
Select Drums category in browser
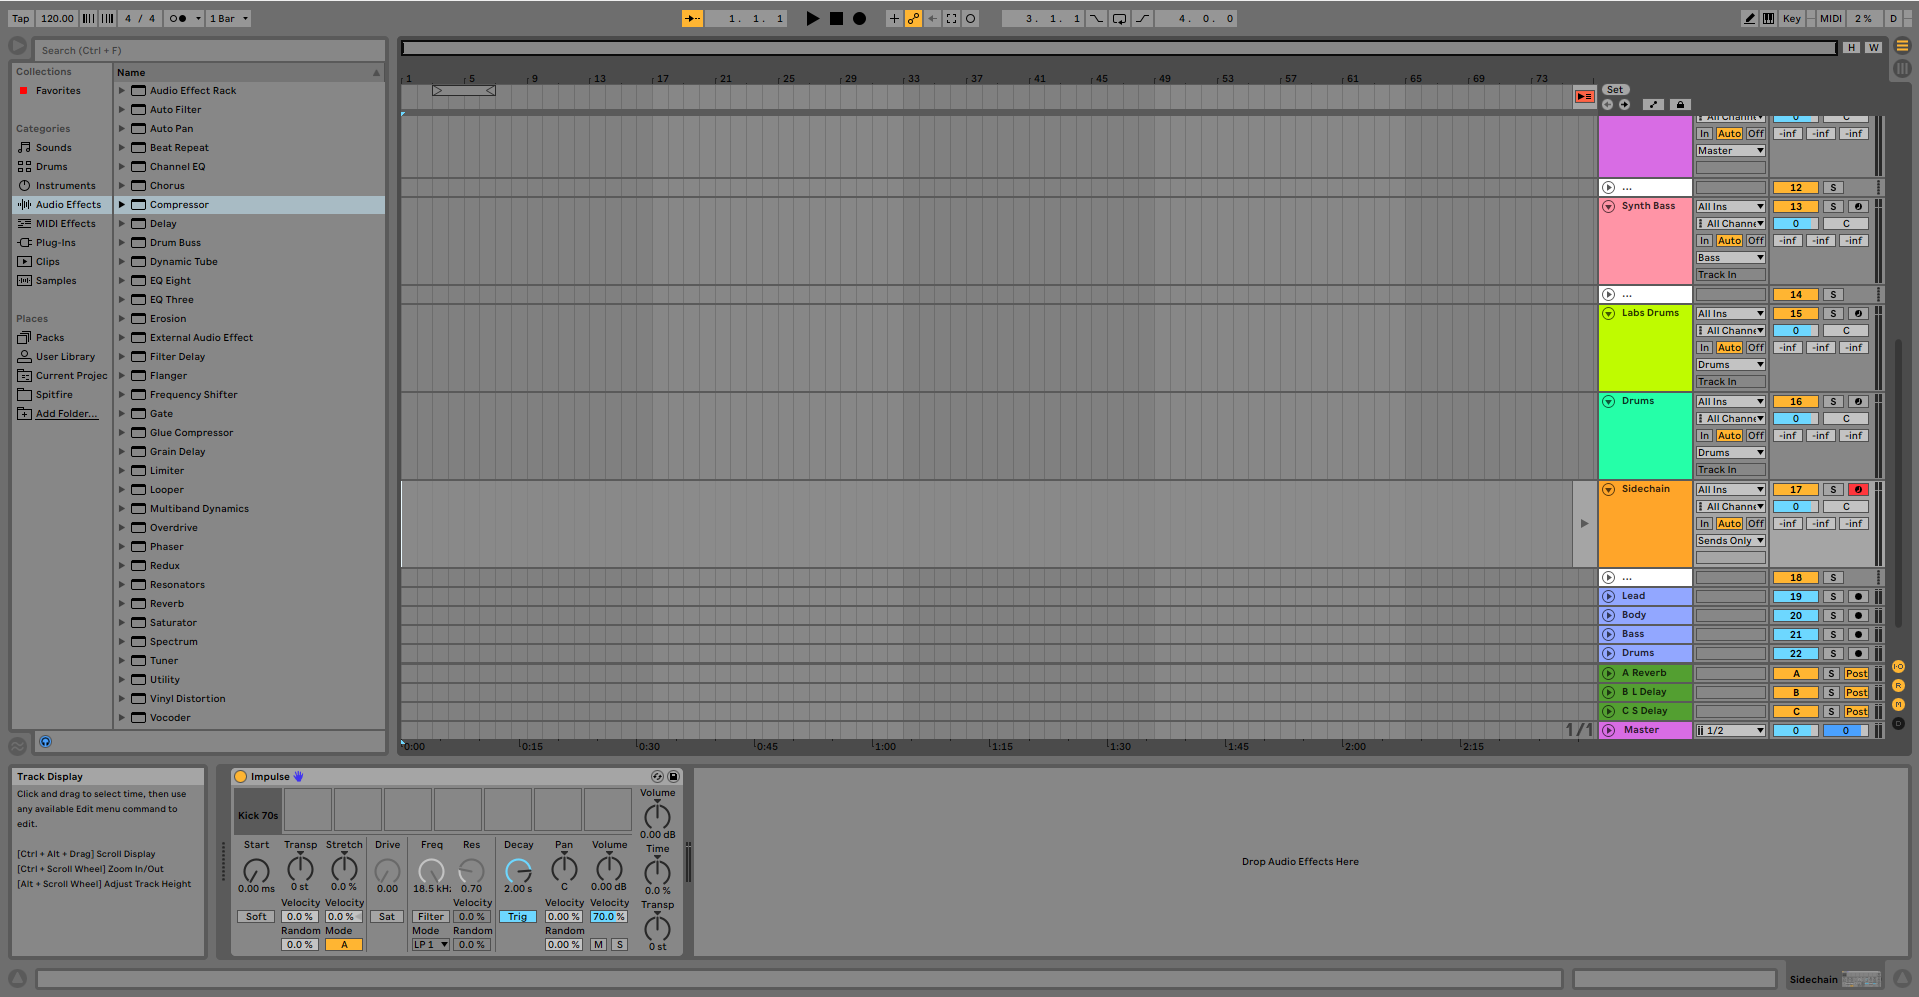[x=52, y=166]
